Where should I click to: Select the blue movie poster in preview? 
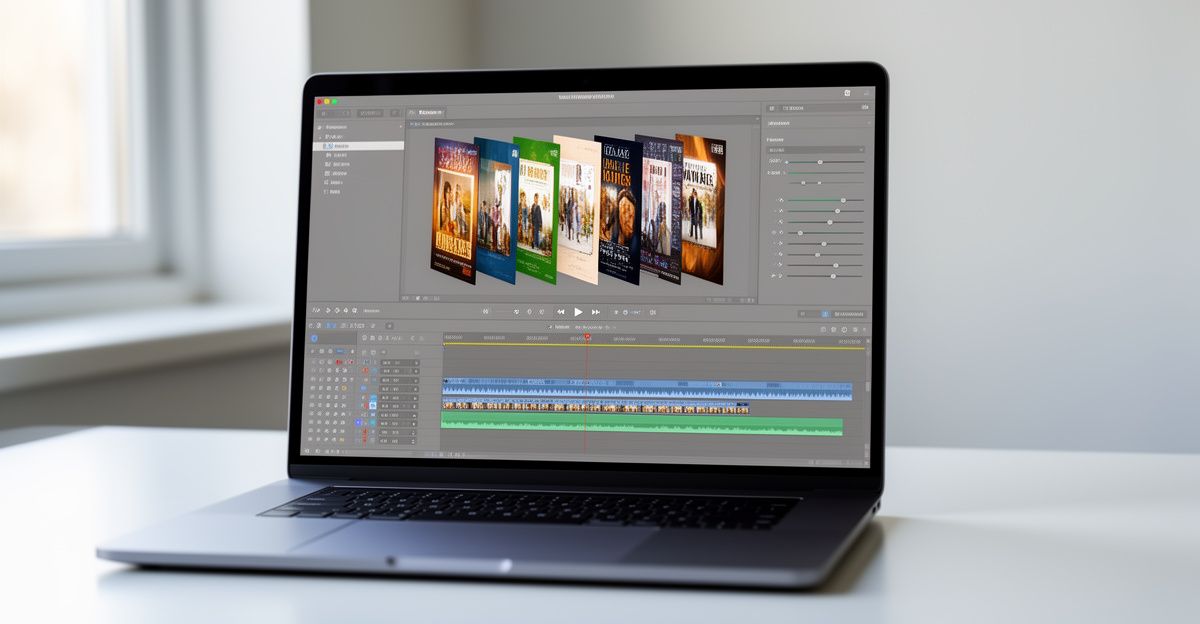[494, 210]
